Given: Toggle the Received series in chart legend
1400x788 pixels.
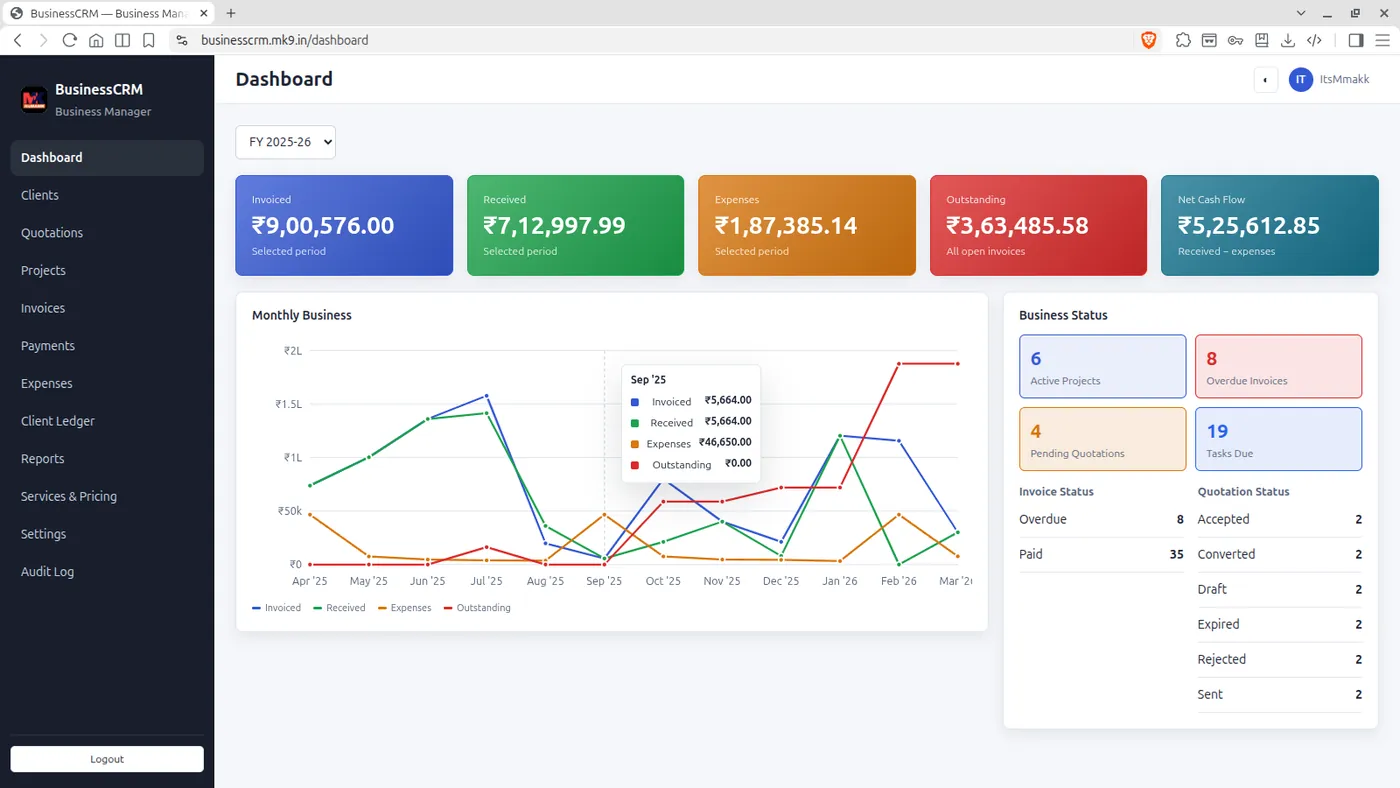Looking at the screenshot, I should (339, 608).
